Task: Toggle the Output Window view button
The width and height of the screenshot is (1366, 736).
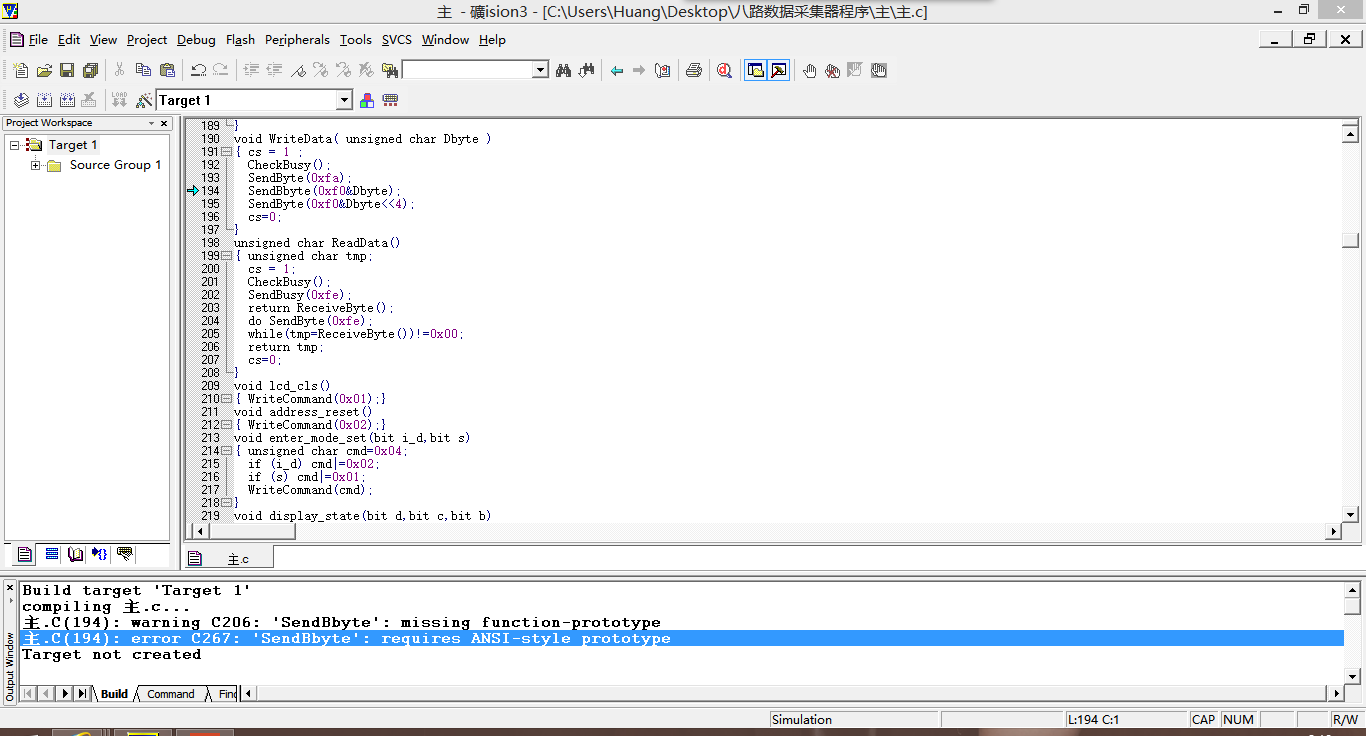Action: point(779,70)
